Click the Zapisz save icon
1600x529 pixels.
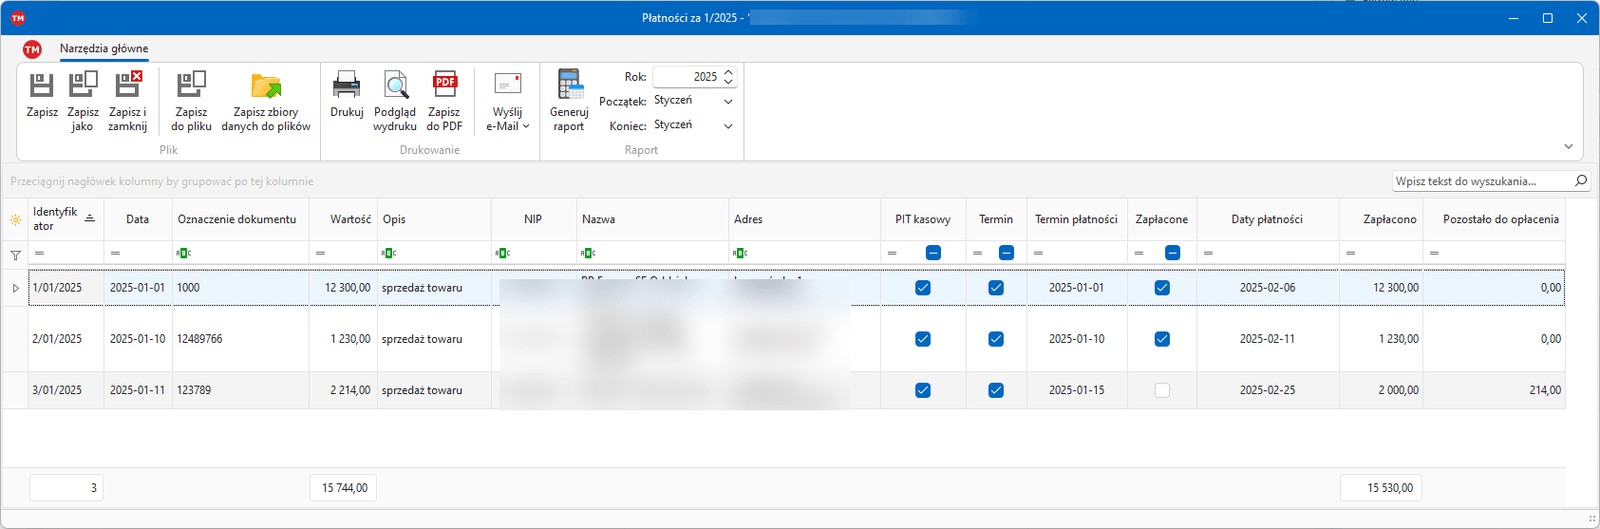click(x=42, y=86)
